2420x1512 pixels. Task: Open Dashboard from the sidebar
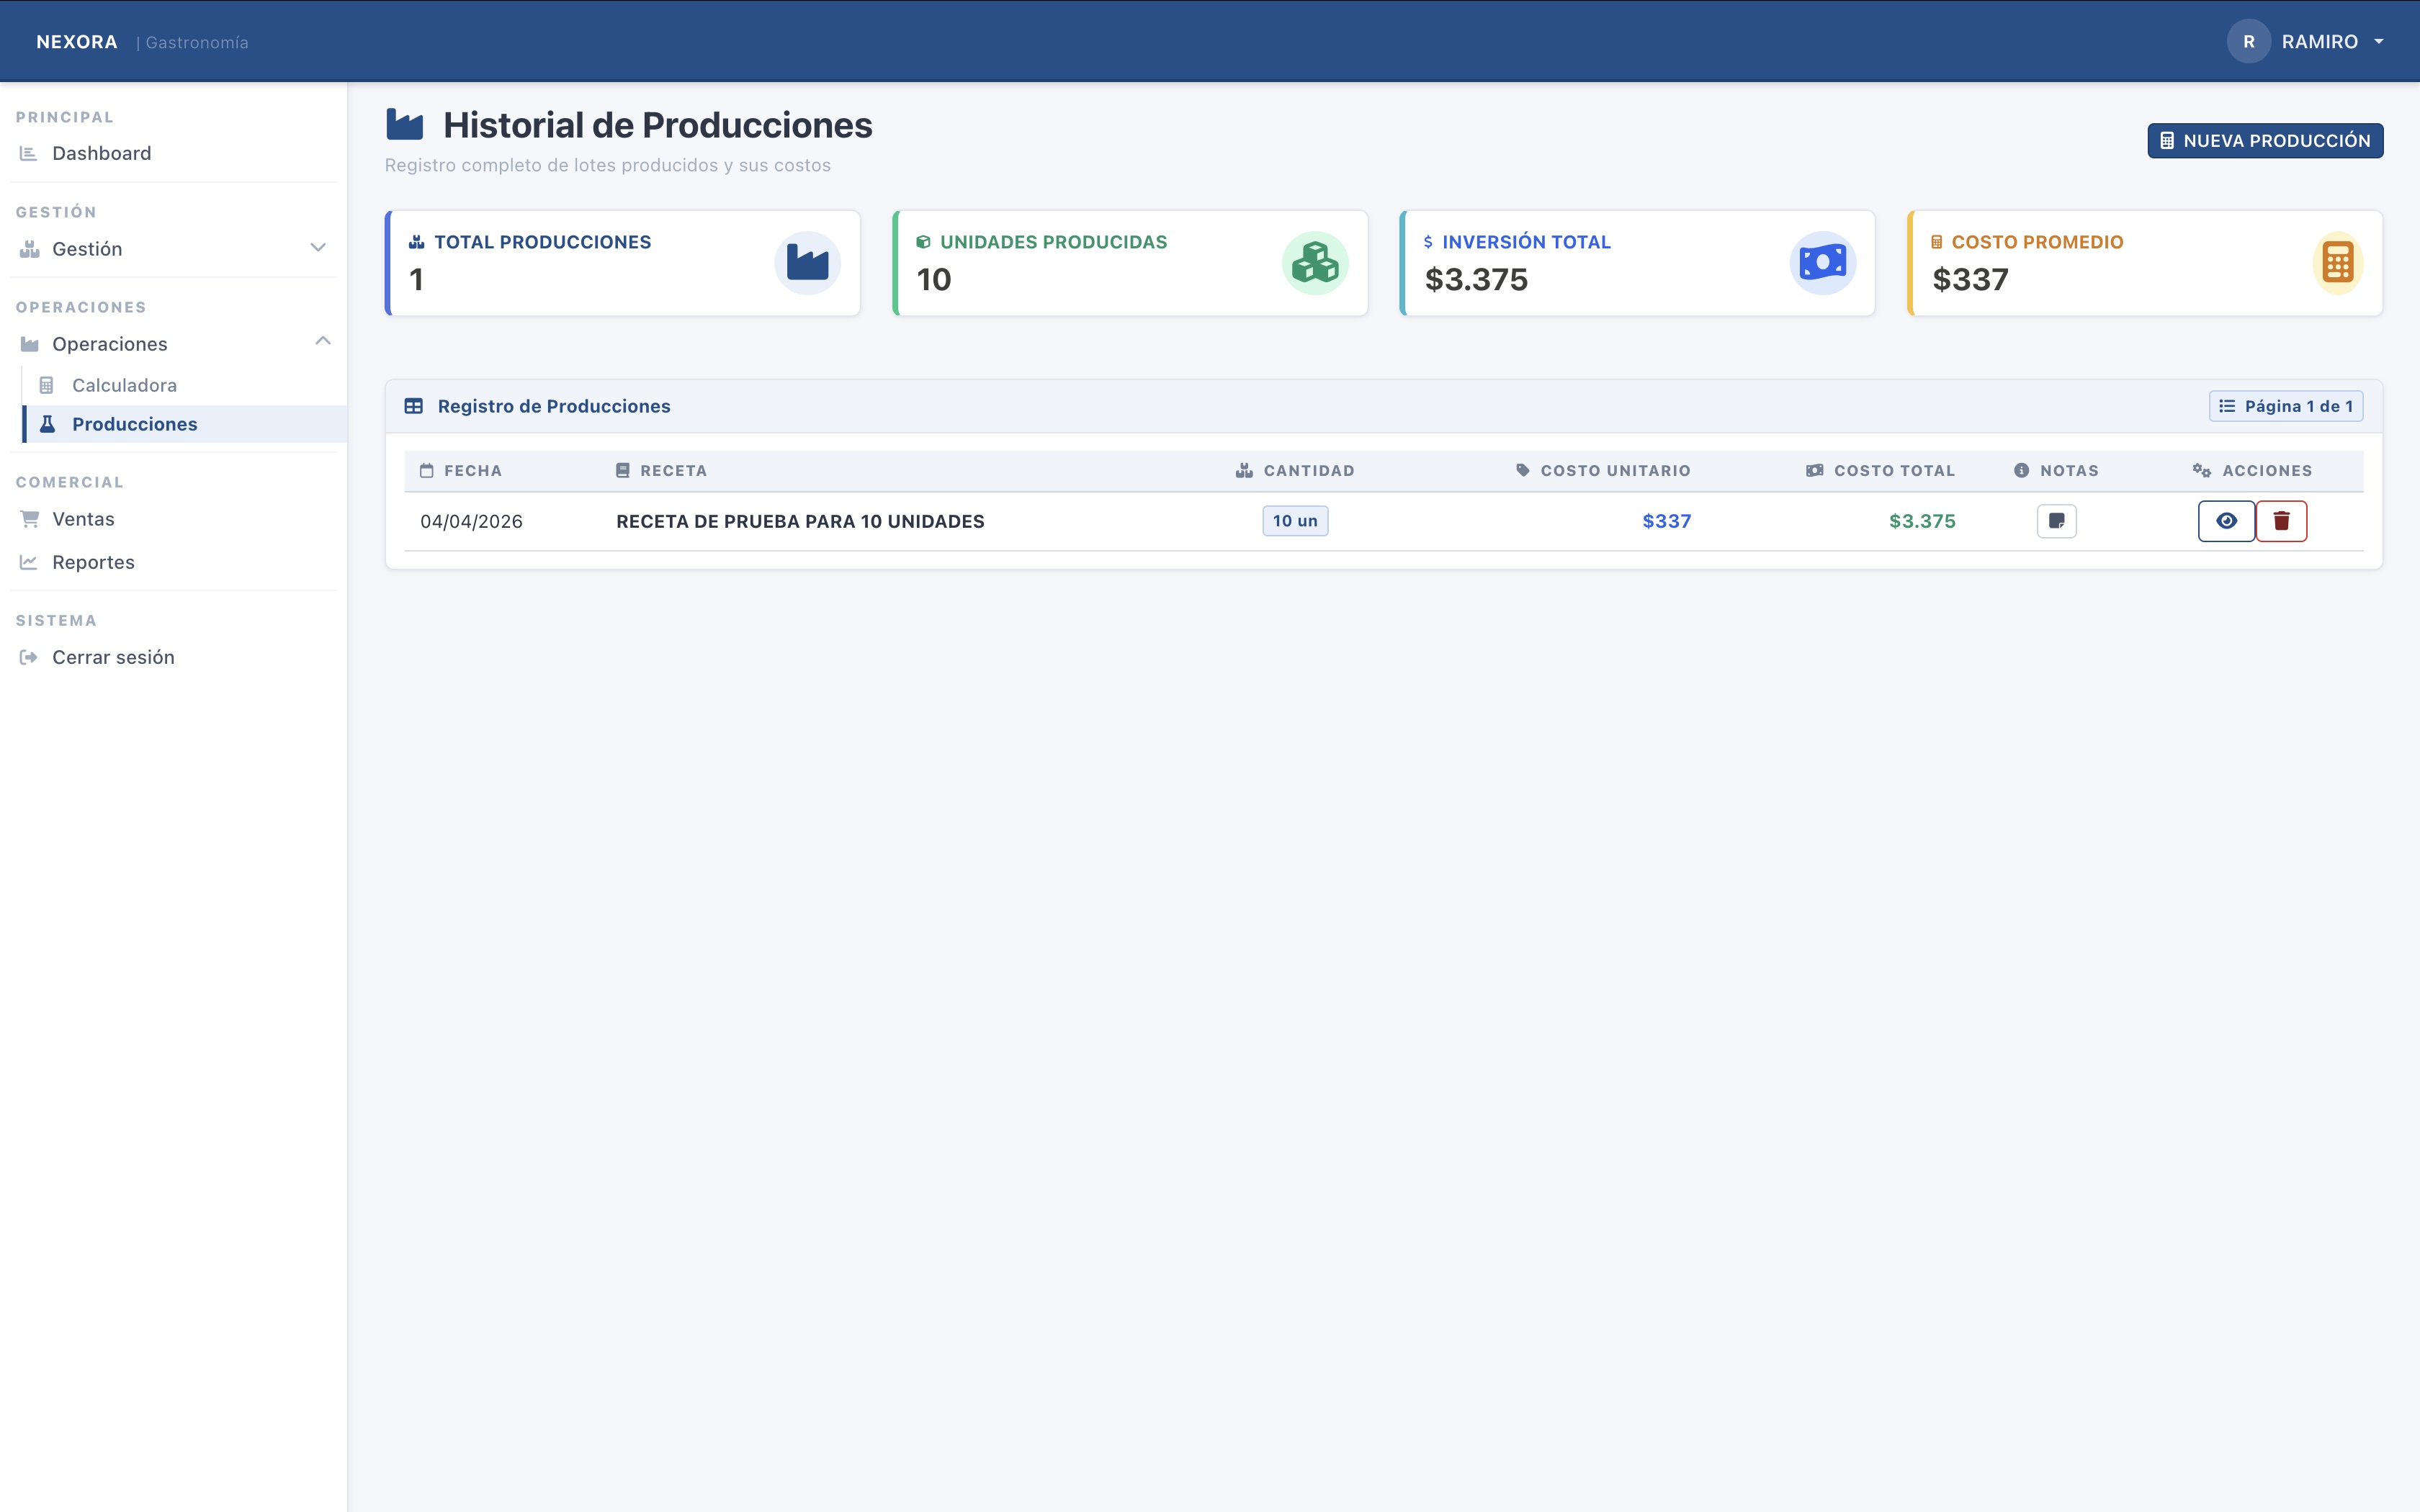click(101, 153)
